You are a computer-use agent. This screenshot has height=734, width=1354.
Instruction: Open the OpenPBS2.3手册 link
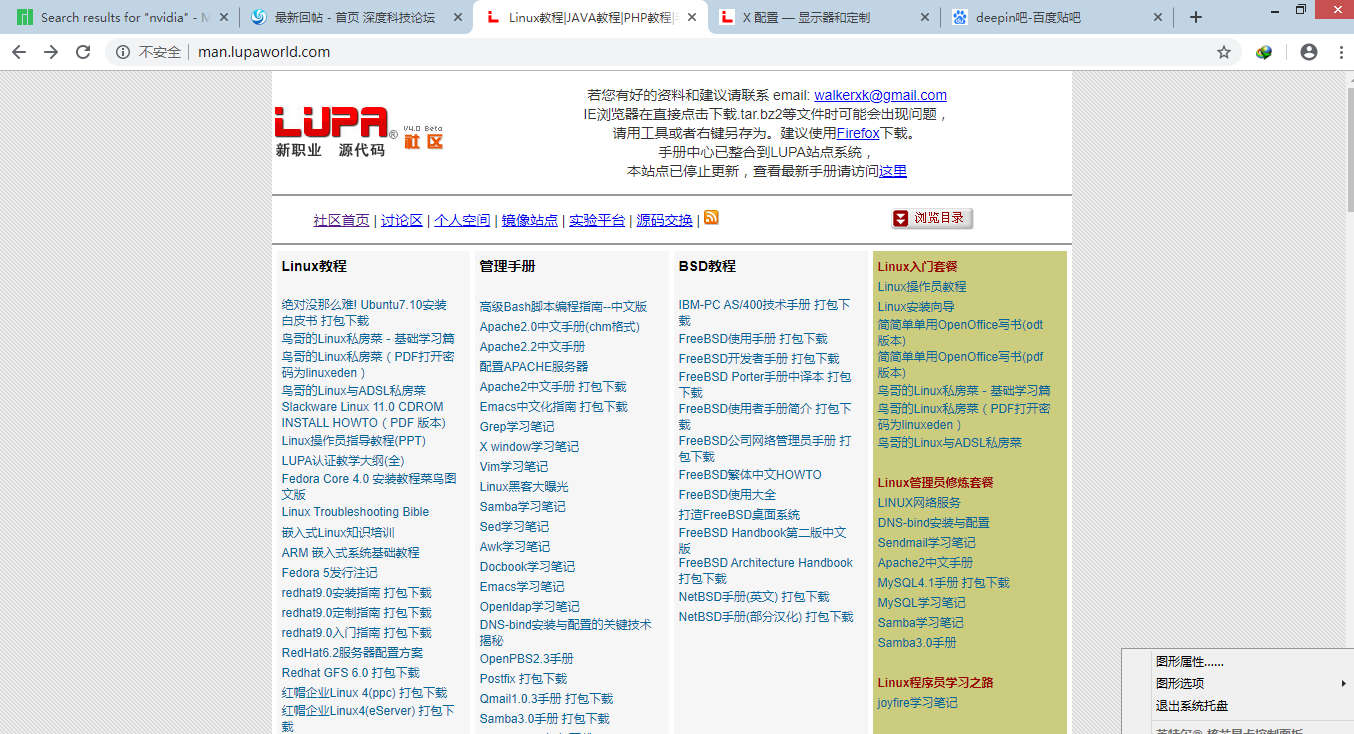point(526,659)
